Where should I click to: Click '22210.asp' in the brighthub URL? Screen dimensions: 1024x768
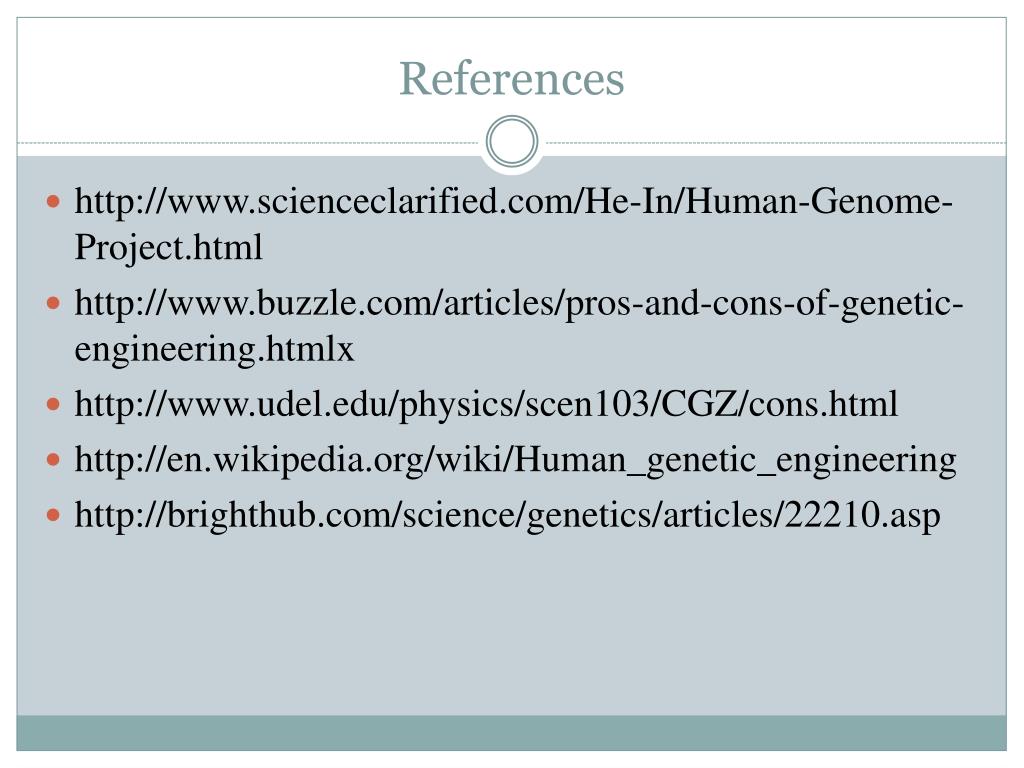click(x=862, y=515)
